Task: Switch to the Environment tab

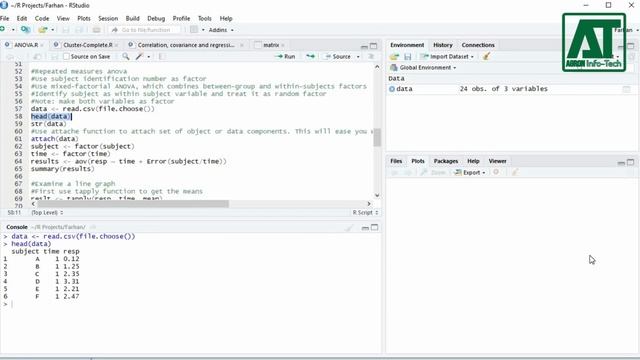Action: click(407, 45)
